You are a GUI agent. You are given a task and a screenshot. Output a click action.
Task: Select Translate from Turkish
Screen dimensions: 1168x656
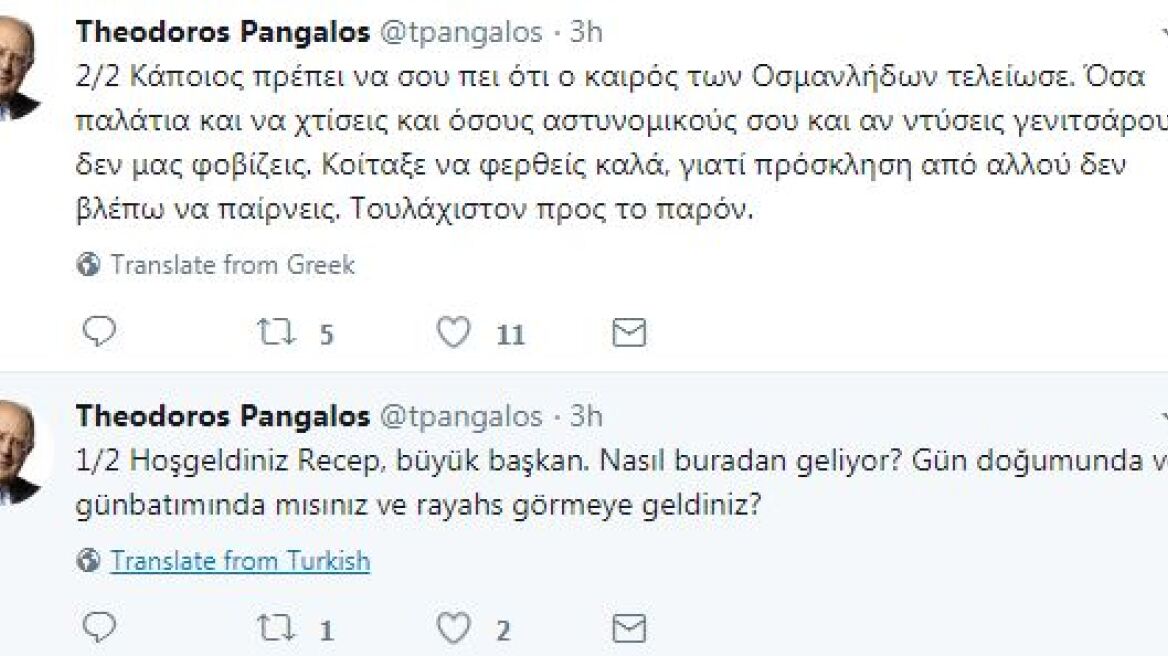[x=240, y=560]
